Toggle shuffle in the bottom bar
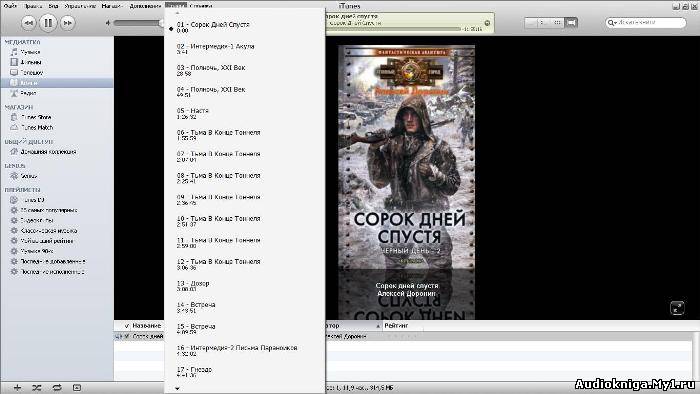The height and width of the screenshot is (394, 700). click(x=37, y=388)
